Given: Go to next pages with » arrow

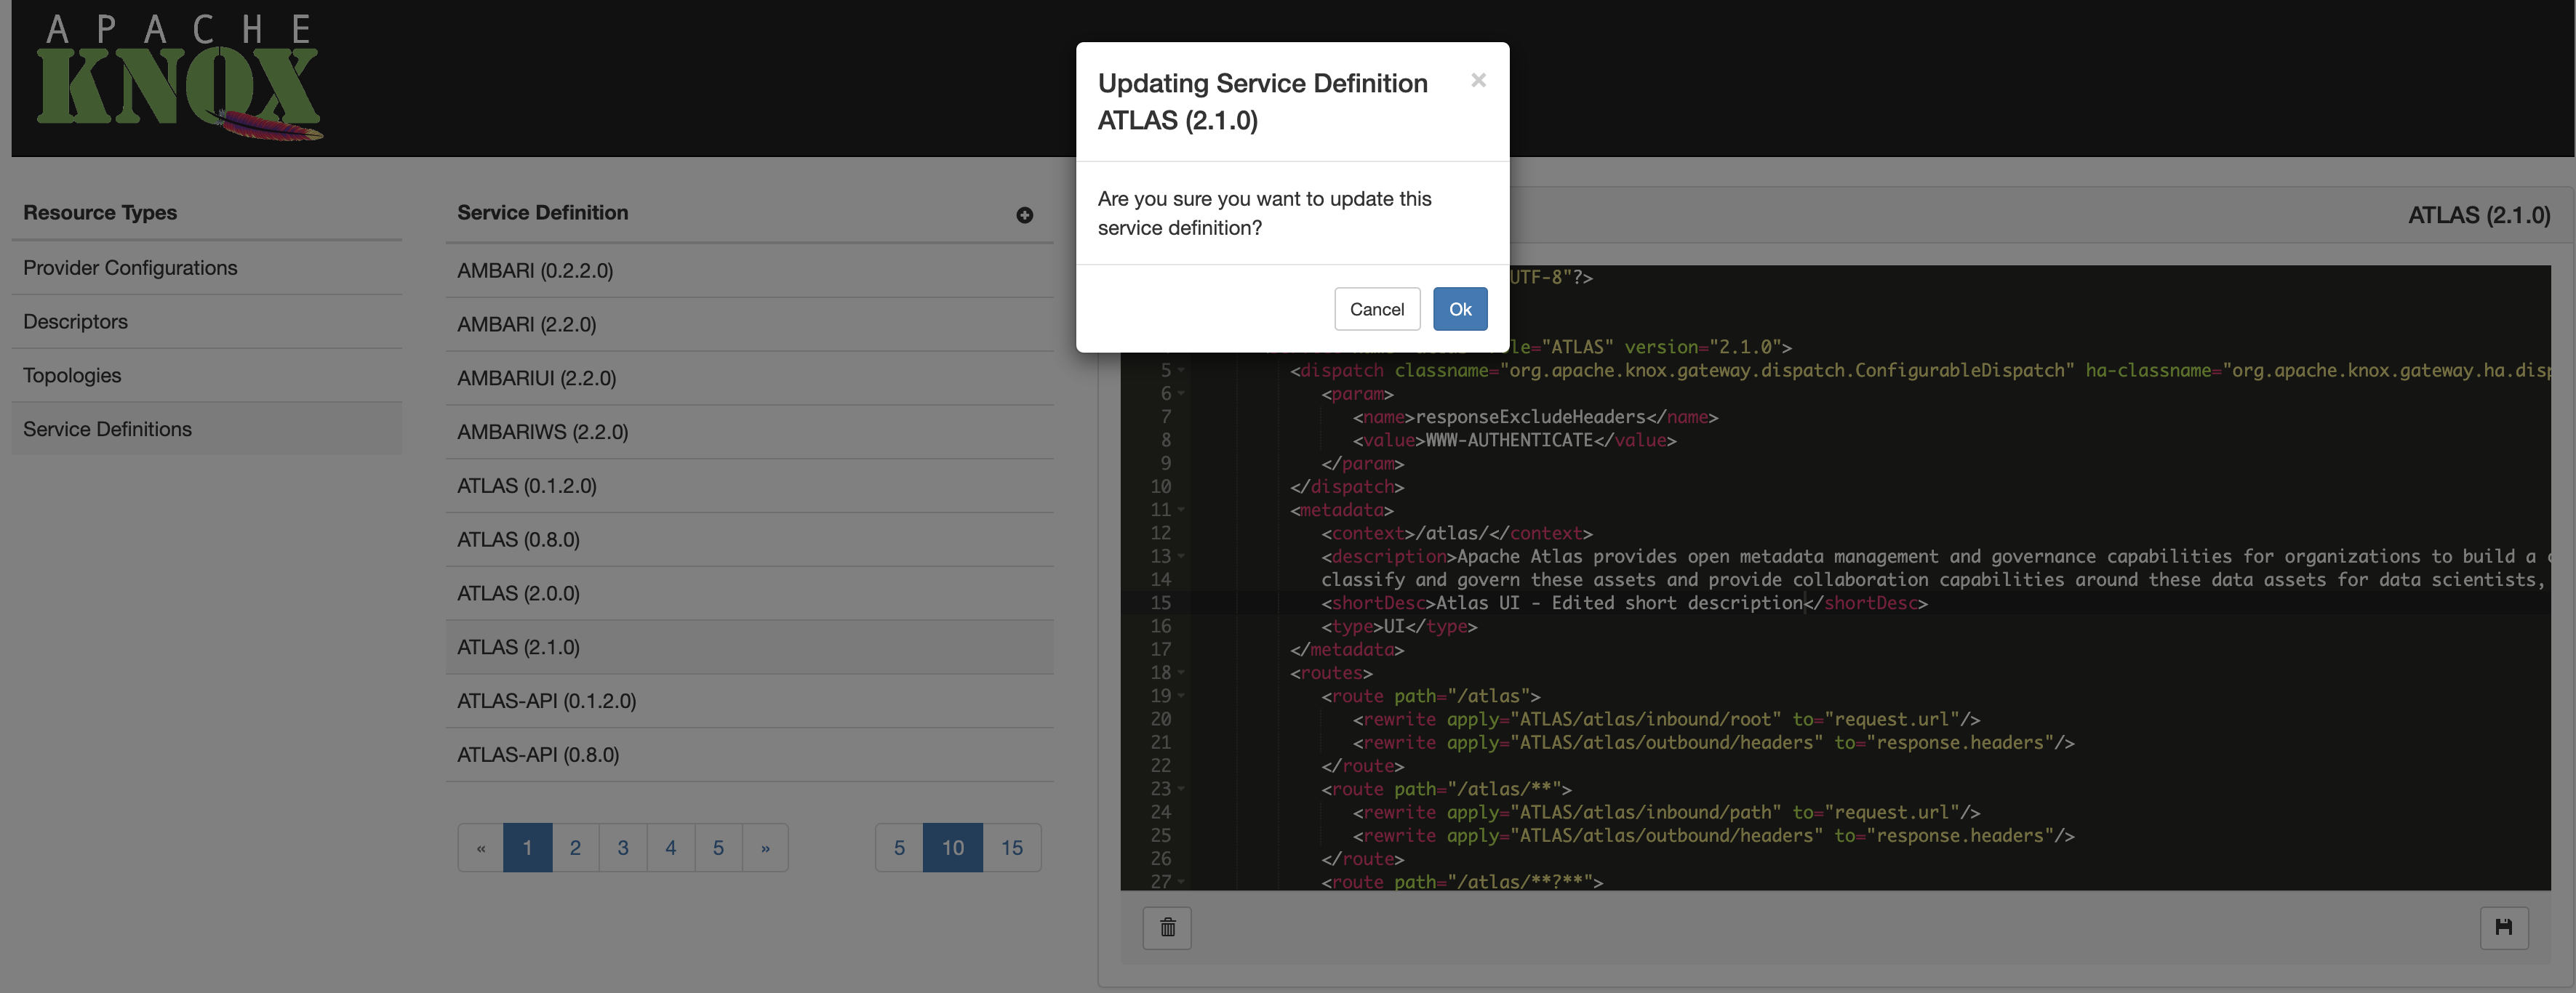Looking at the screenshot, I should (765, 848).
